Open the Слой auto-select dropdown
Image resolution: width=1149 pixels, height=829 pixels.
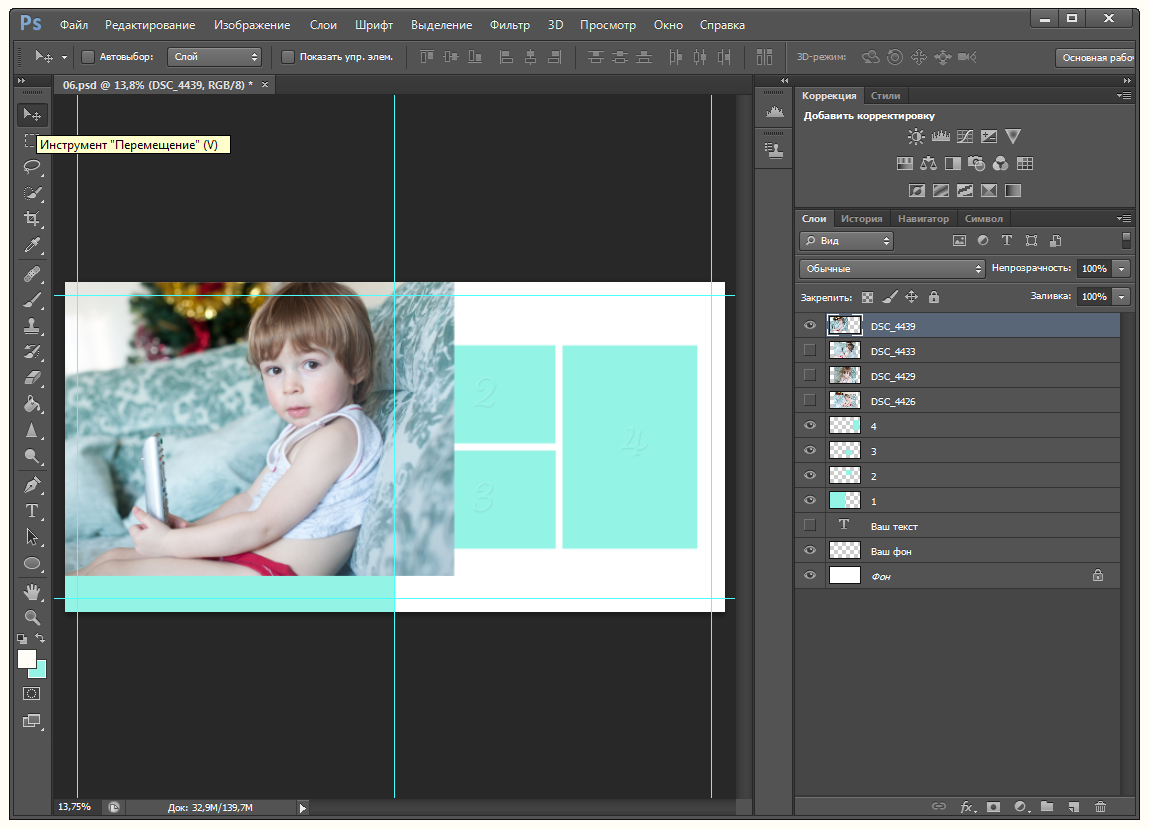coord(214,57)
